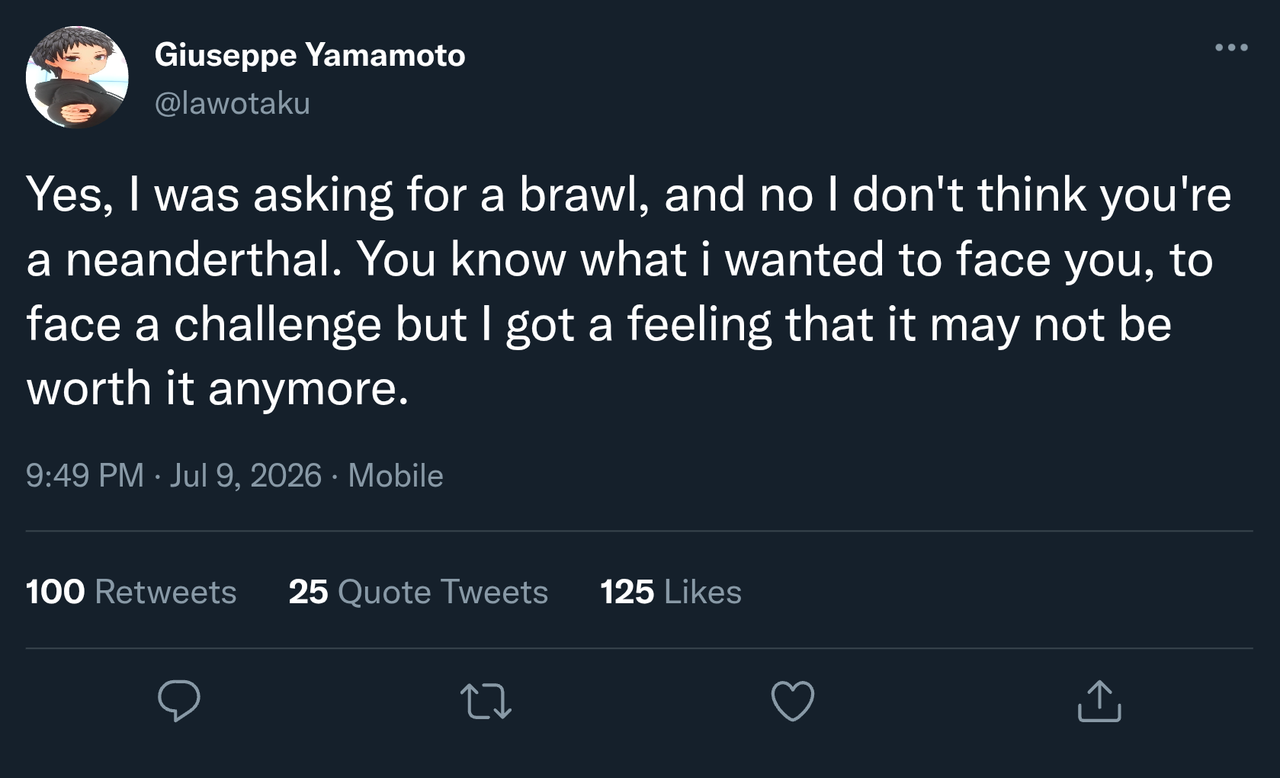Click the bold 100 retweet count number
Image resolution: width=1280 pixels, height=778 pixels.
pos(55,592)
